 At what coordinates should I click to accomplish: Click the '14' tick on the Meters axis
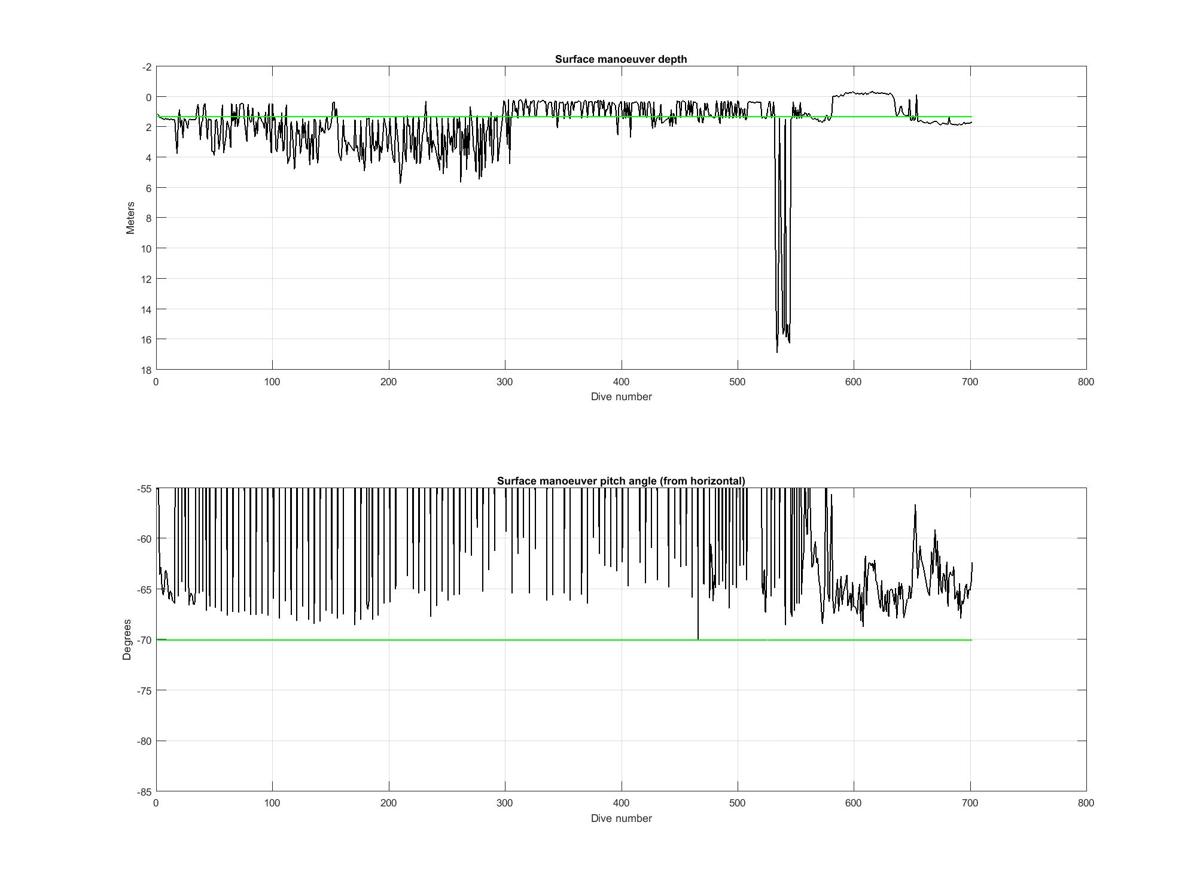coord(146,309)
